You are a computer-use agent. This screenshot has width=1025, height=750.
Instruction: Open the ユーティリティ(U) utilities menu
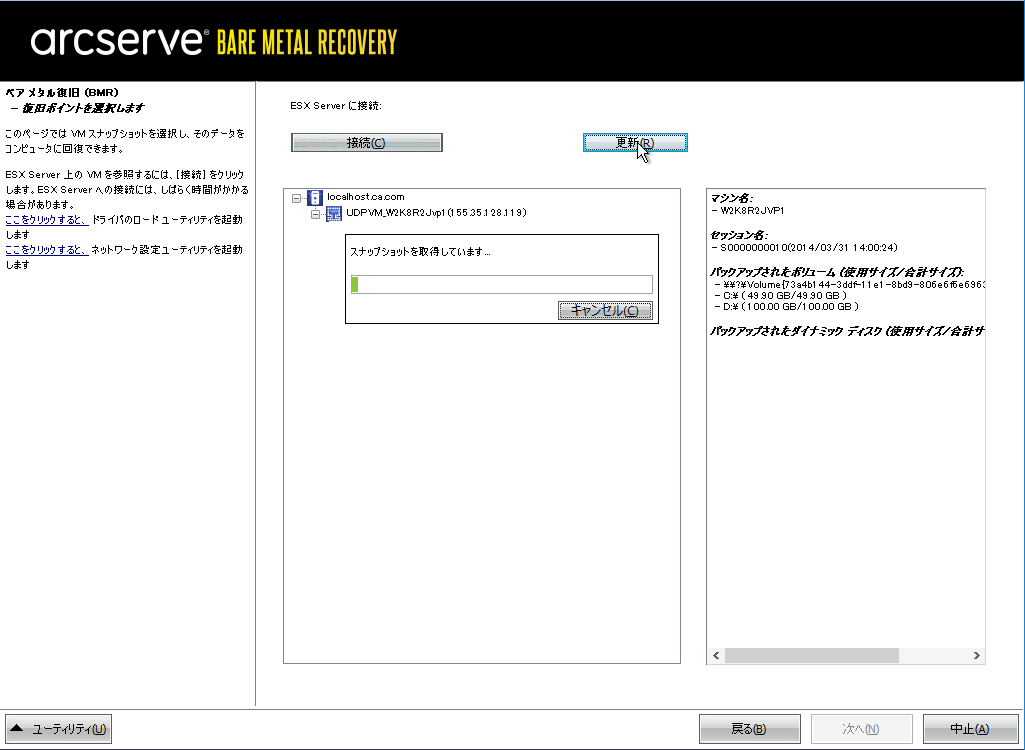(x=58, y=728)
